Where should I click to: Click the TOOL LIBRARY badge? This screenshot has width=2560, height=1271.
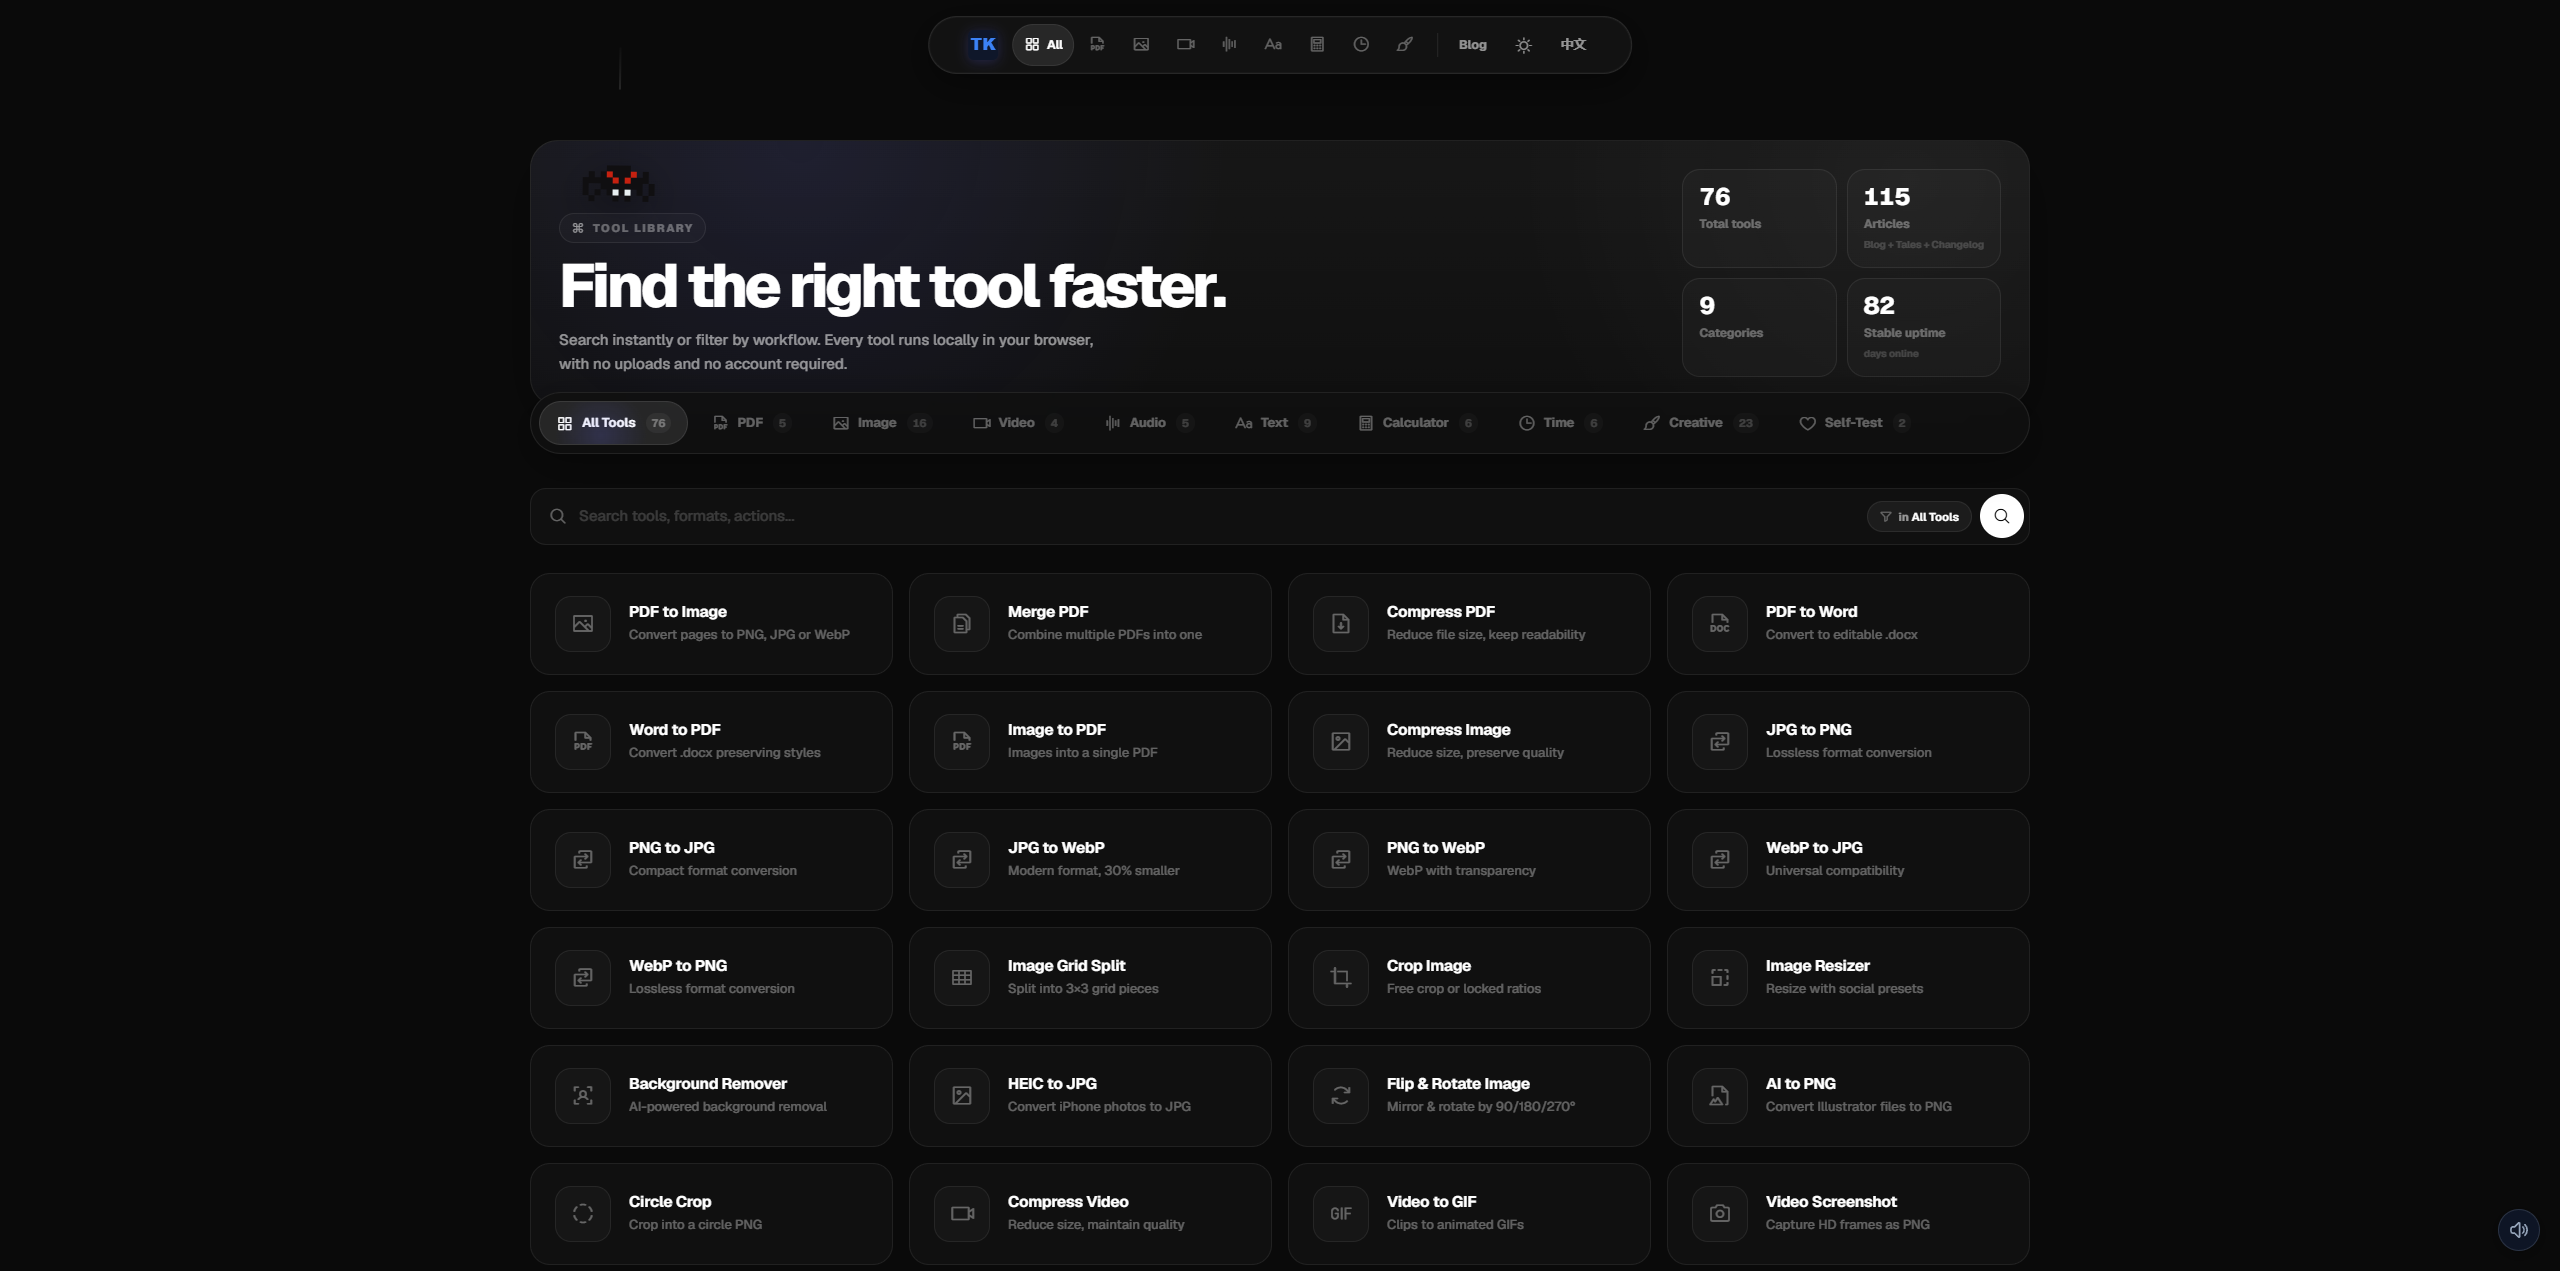632,228
